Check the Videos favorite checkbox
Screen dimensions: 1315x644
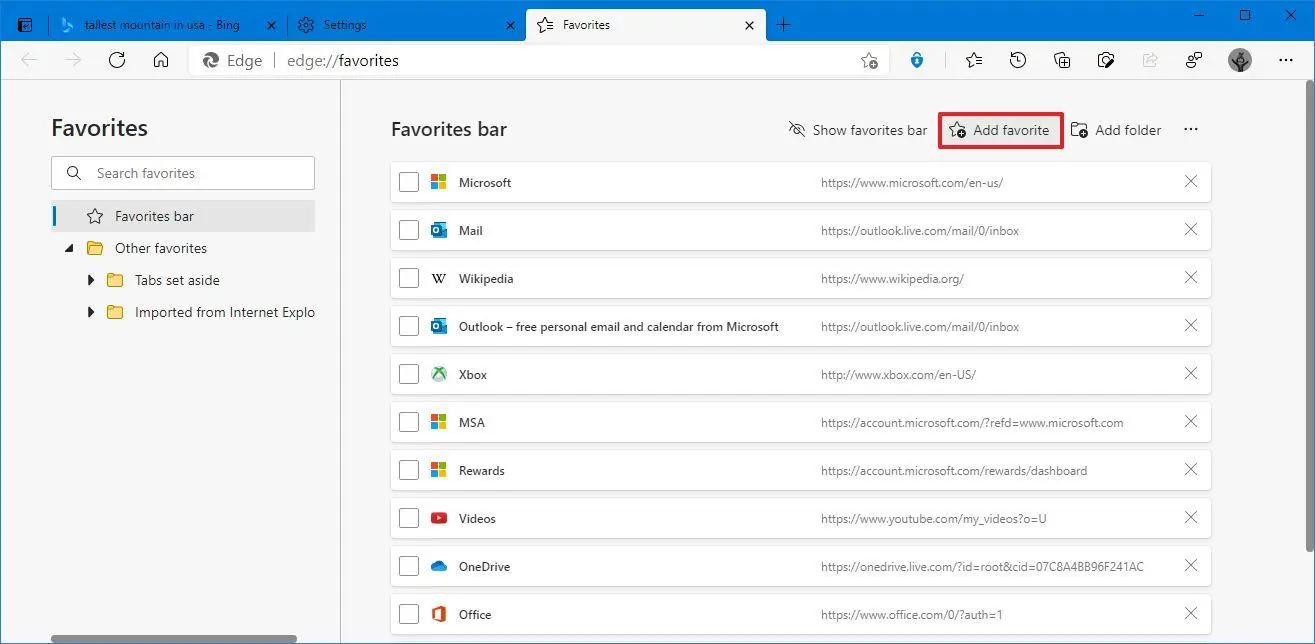[408, 518]
